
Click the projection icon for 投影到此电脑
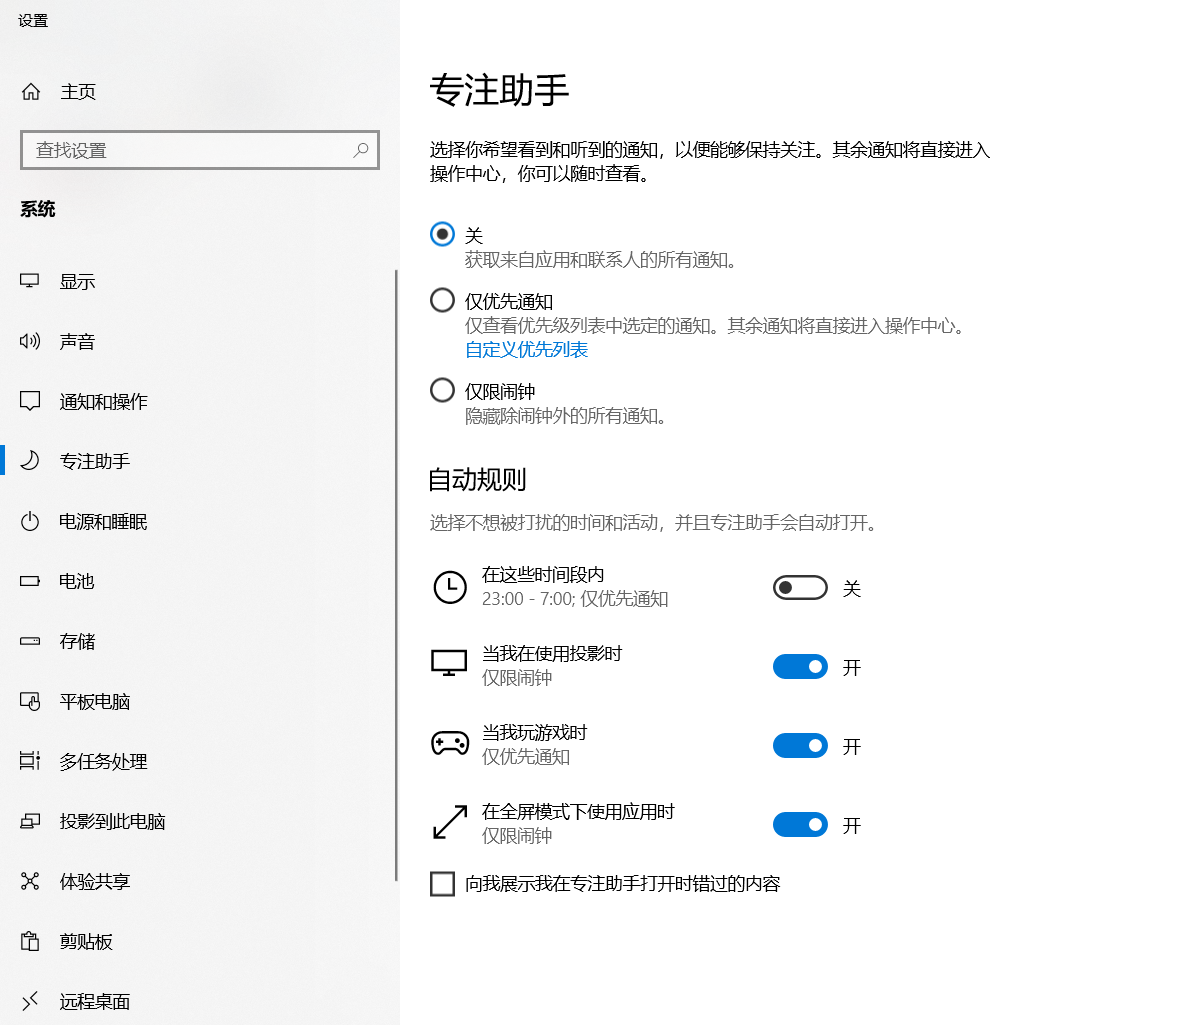tap(29, 821)
